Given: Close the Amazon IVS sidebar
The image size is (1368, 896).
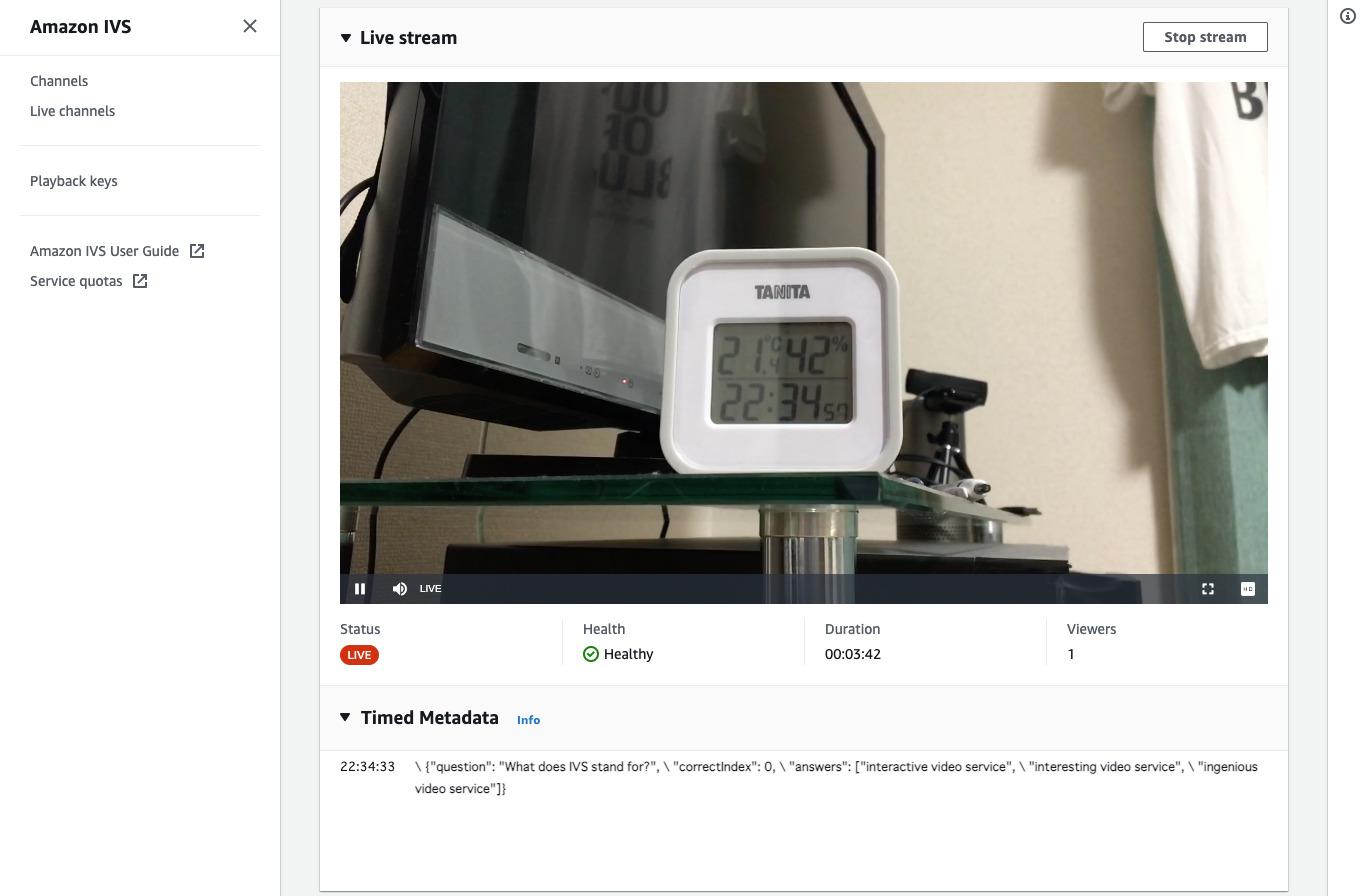Looking at the screenshot, I should 250,26.
